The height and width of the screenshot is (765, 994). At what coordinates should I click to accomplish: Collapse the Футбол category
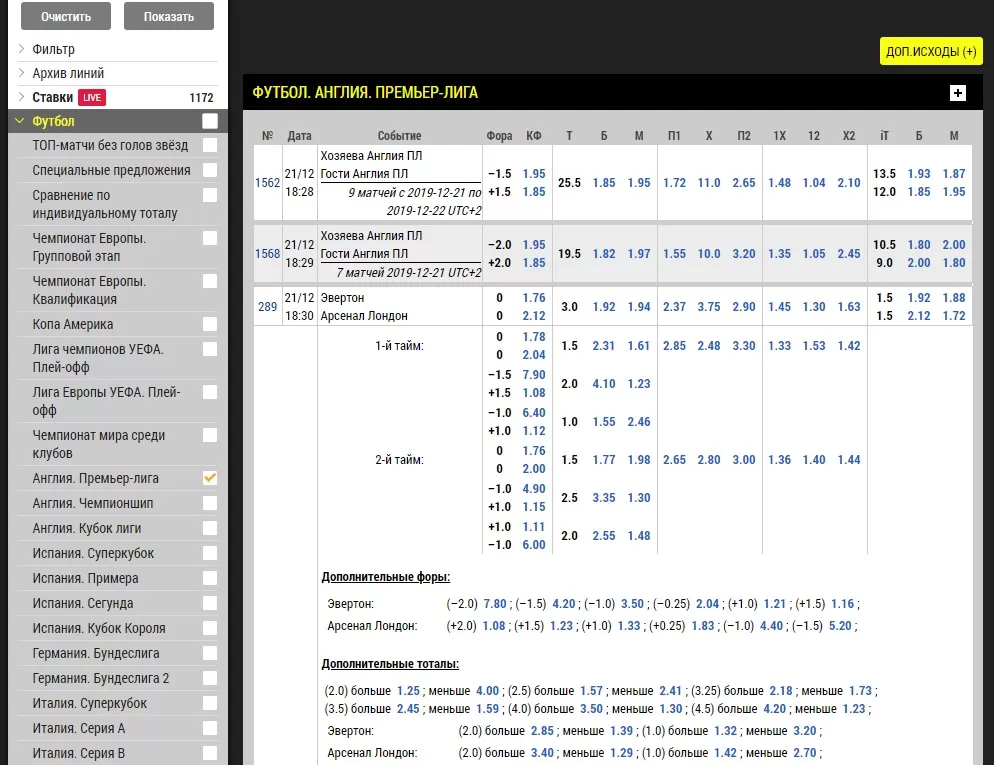53,121
